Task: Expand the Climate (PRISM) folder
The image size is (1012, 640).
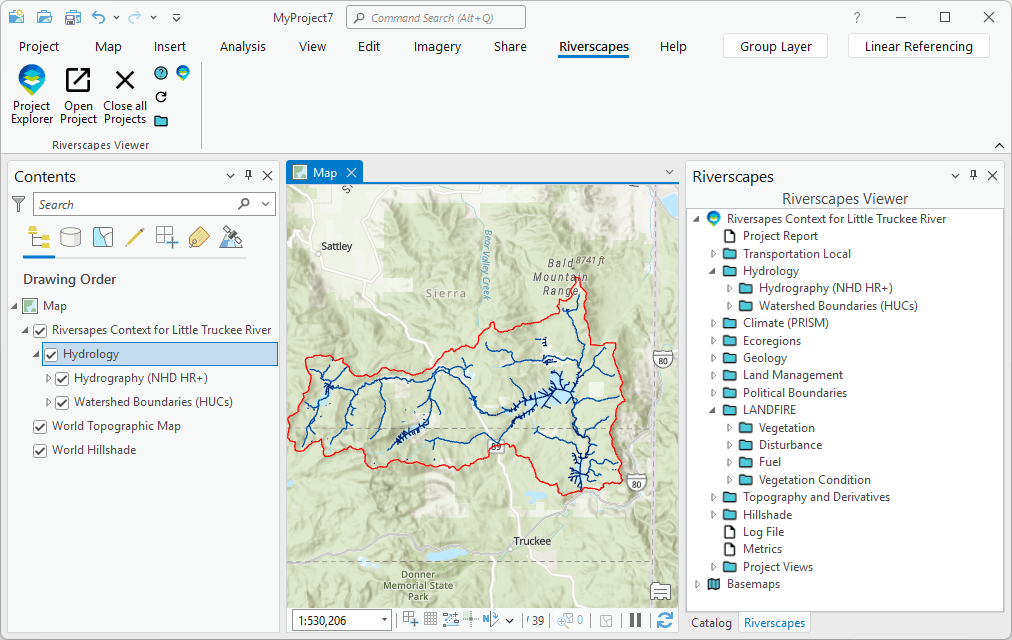Action: click(714, 323)
